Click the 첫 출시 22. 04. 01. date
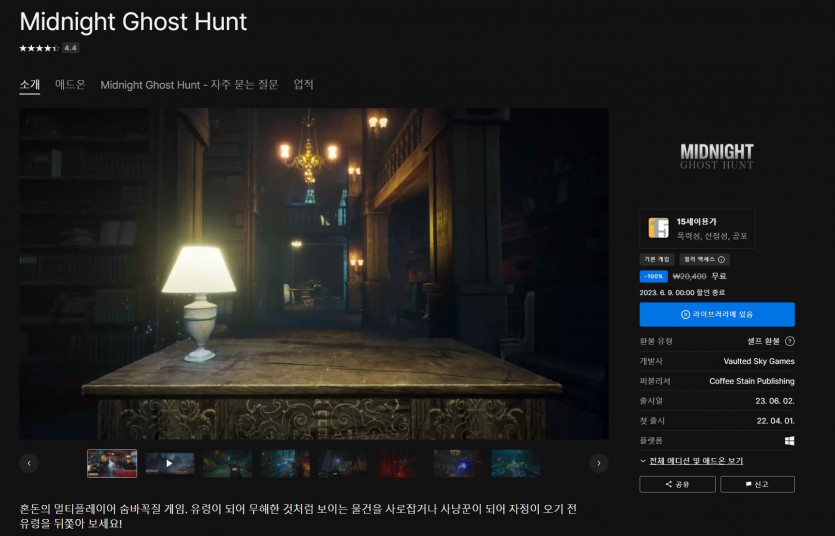The image size is (835, 536). click(775, 420)
